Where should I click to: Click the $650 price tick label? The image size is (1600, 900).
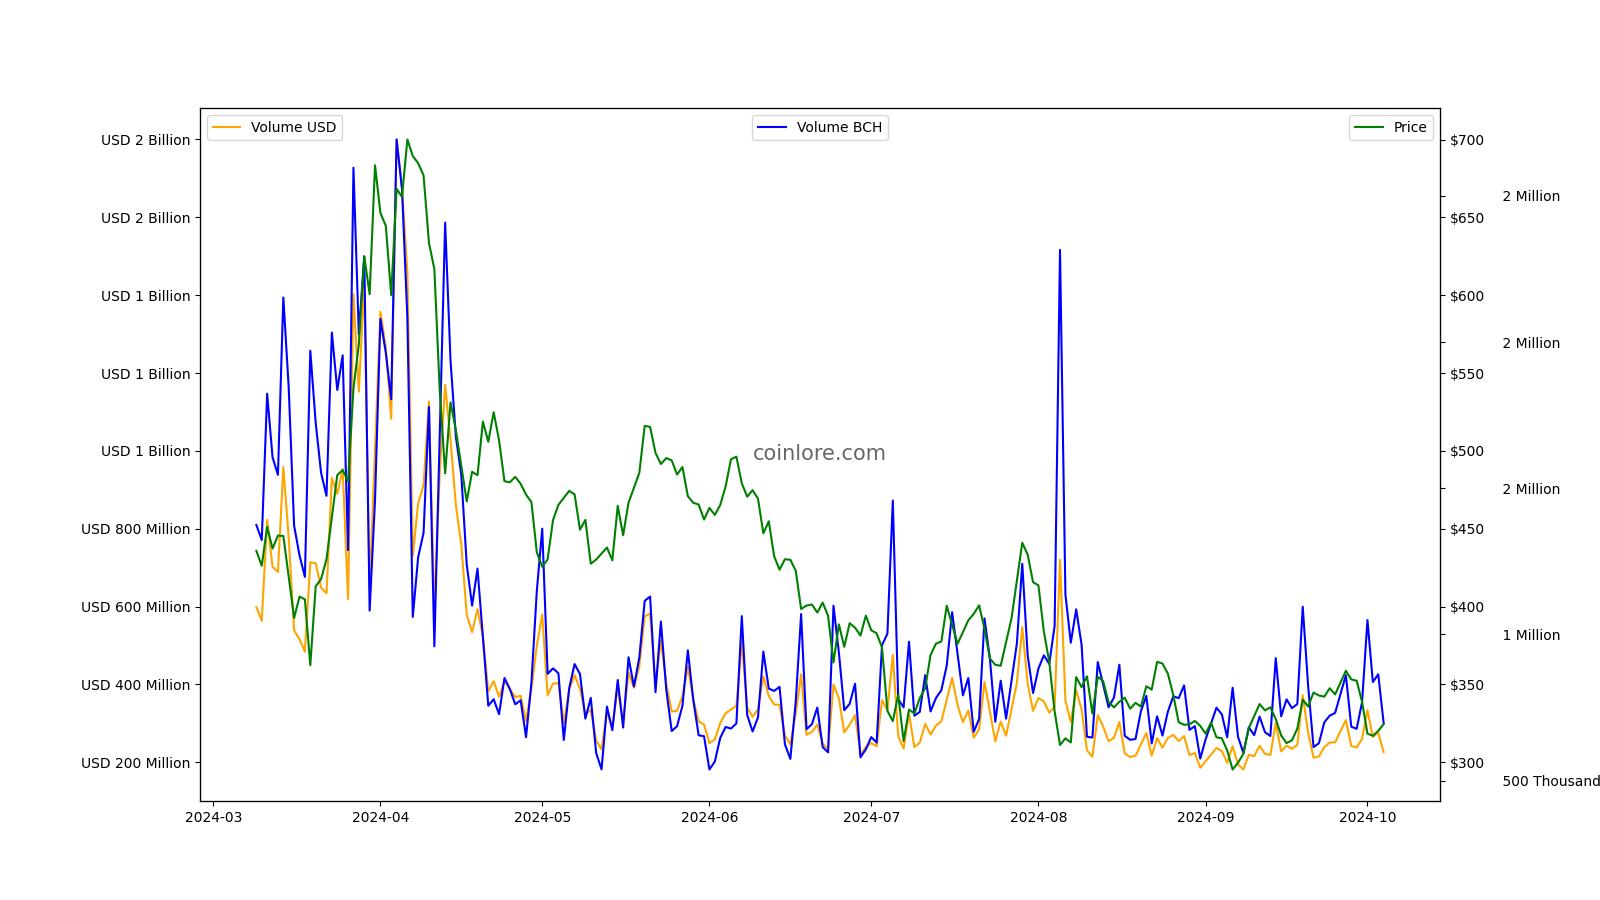pyautogui.click(x=1467, y=218)
